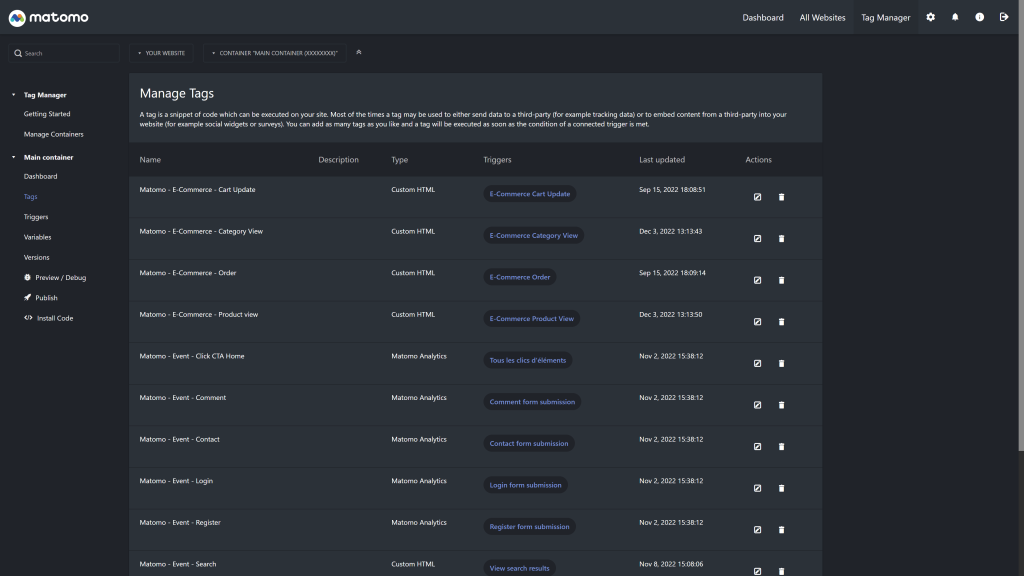Open the Main Container selector dropdown
The image size is (1024, 576).
point(274,53)
